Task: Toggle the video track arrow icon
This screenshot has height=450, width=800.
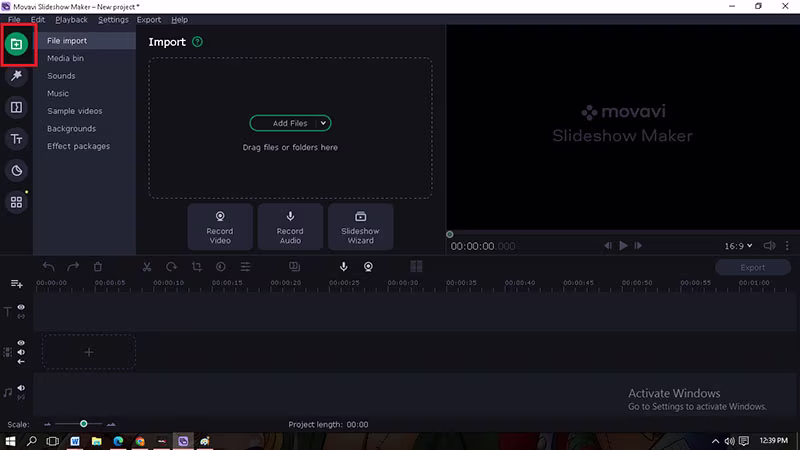Action: point(21,362)
